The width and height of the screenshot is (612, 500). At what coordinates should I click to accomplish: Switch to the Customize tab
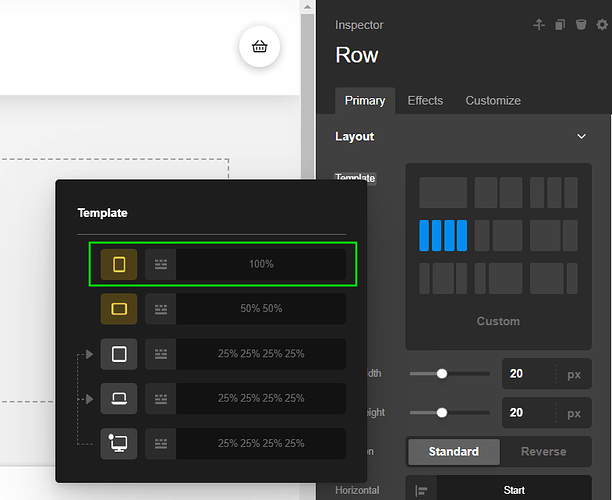[x=493, y=100]
